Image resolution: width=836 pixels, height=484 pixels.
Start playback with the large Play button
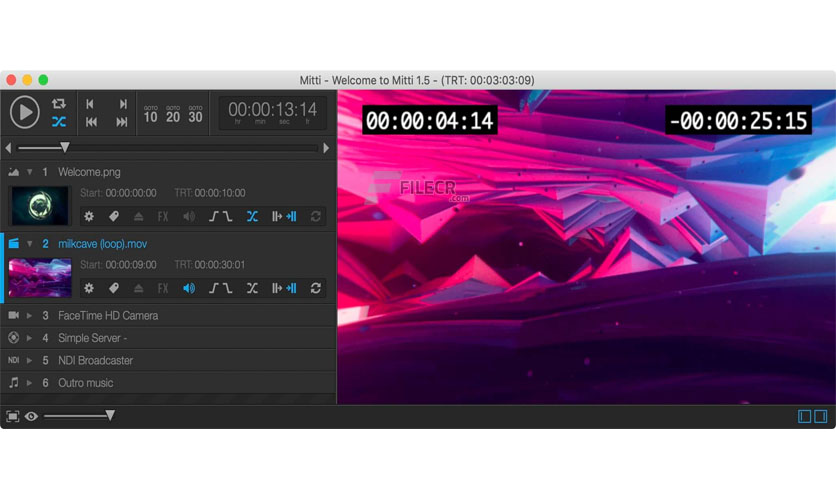[x=25, y=112]
